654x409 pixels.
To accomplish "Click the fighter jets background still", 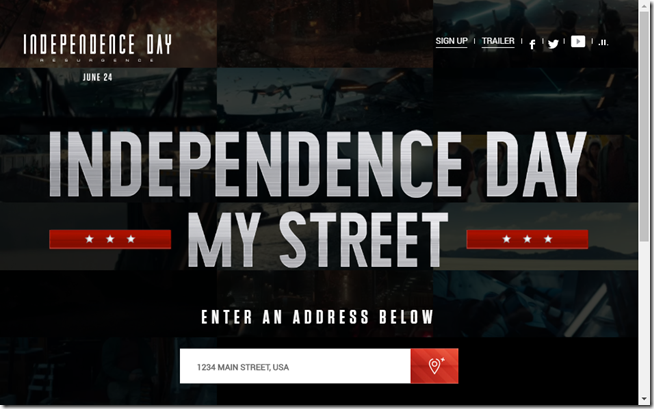I will pyautogui.click(x=324, y=101).
